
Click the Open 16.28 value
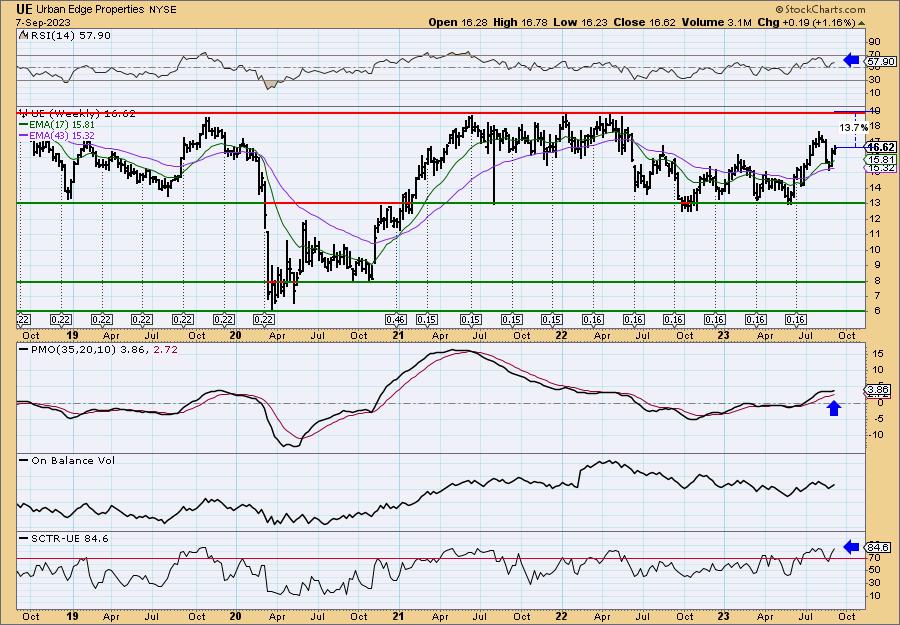[455, 22]
